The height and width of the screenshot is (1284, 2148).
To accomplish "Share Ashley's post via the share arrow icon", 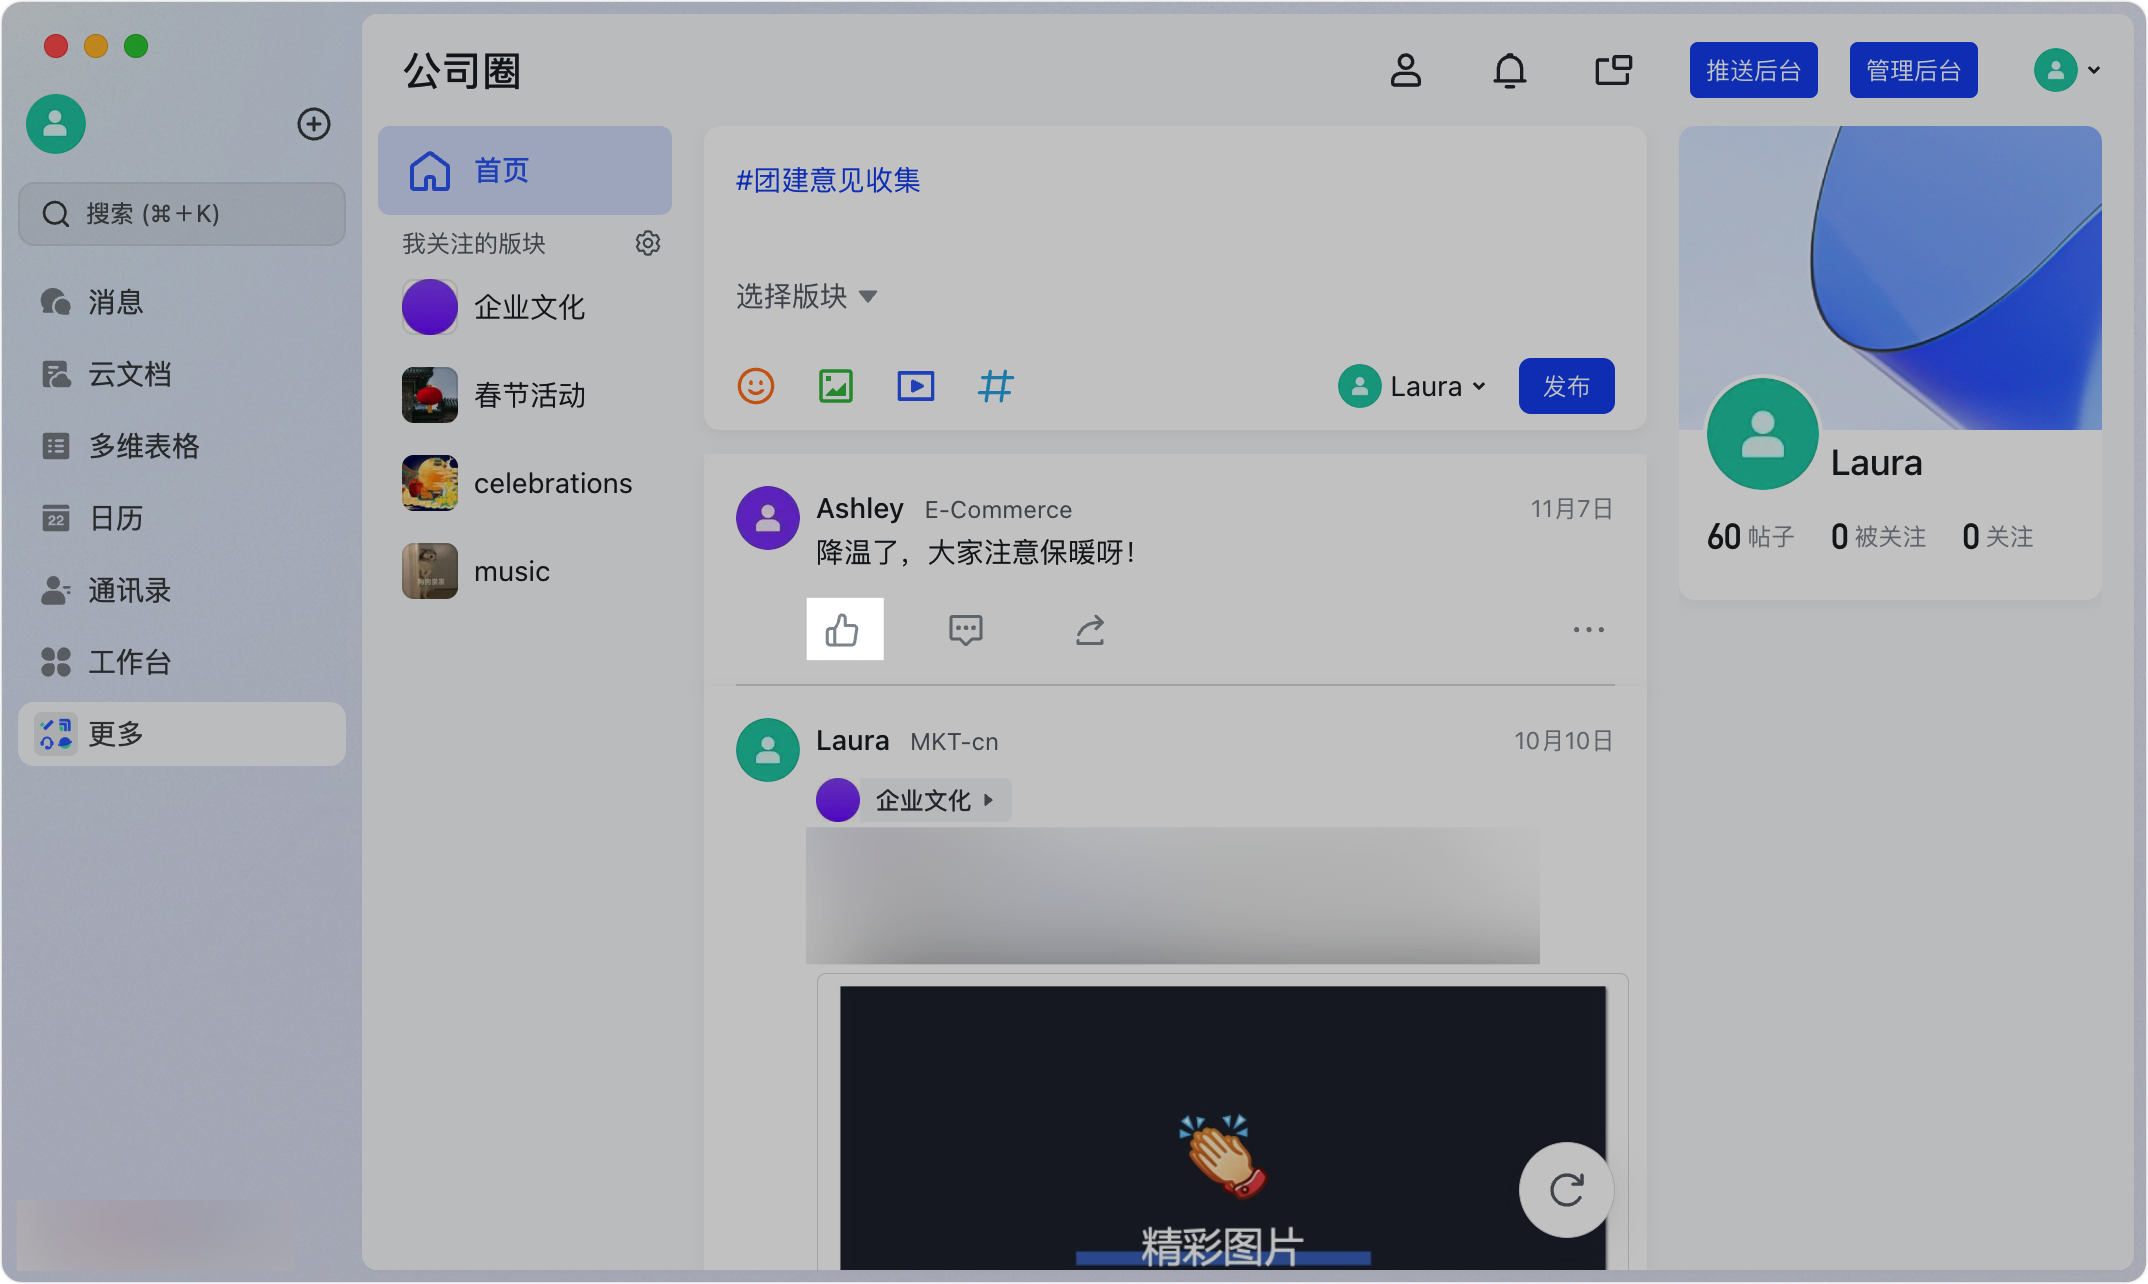I will (x=1090, y=630).
